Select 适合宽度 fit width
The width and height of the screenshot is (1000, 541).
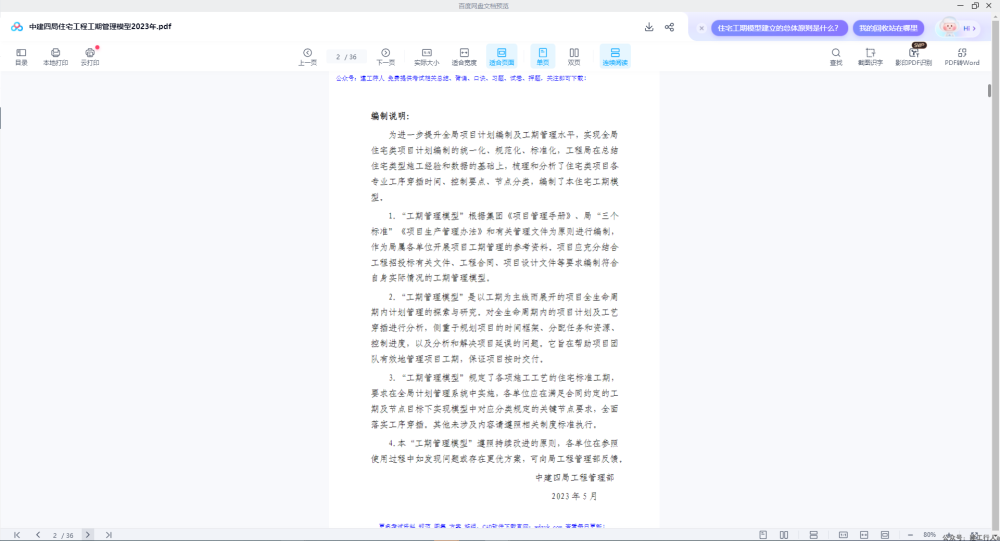pos(464,56)
